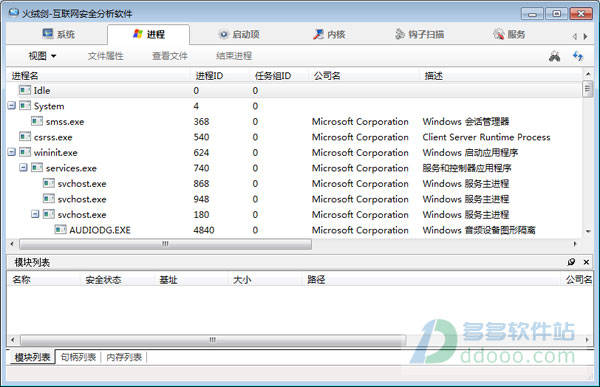Click the refresh arrows icon
The height and width of the screenshot is (387, 600).
578,56
